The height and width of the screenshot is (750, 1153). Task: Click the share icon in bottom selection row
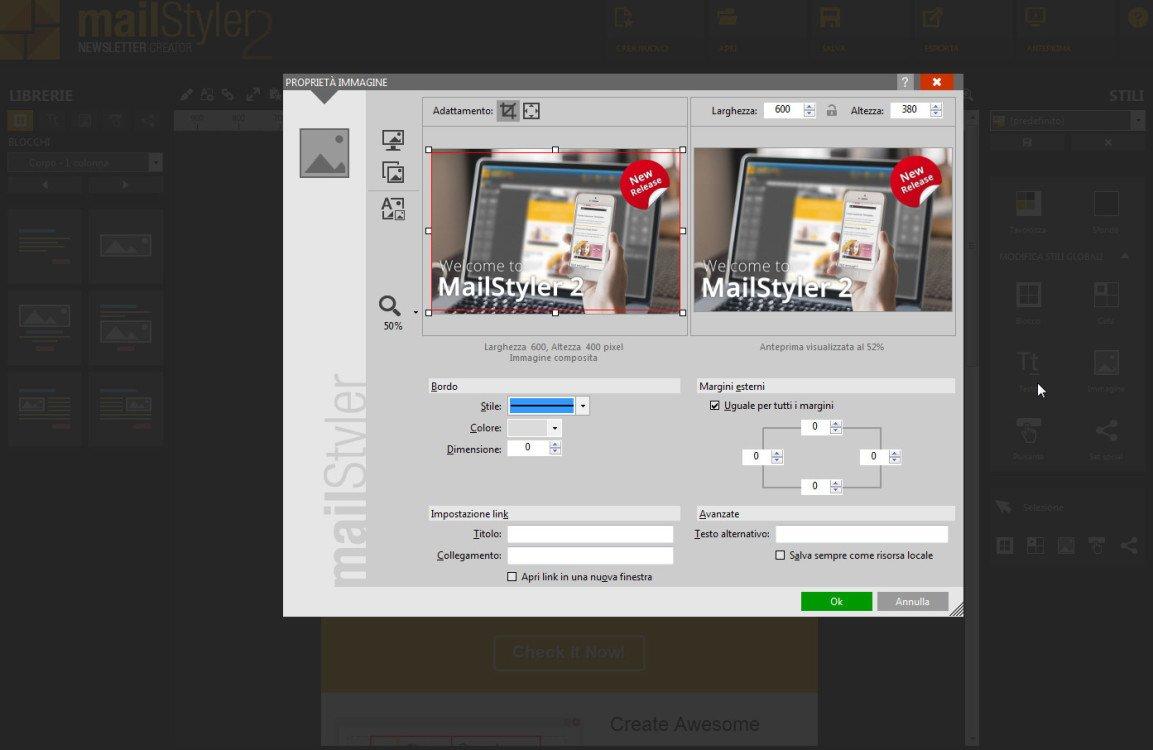click(x=1129, y=545)
